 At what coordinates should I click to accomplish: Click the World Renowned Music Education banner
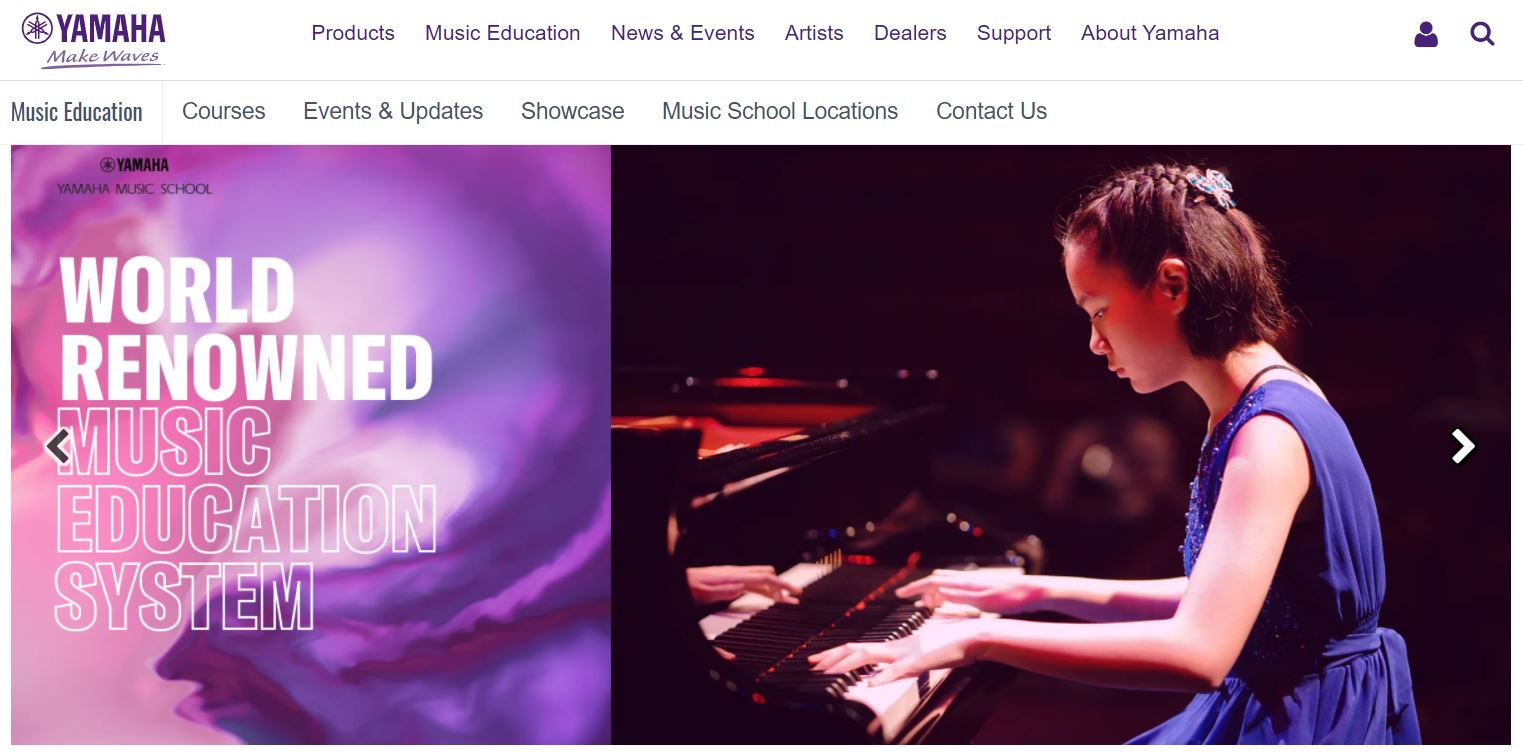pyautogui.click(x=311, y=445)
